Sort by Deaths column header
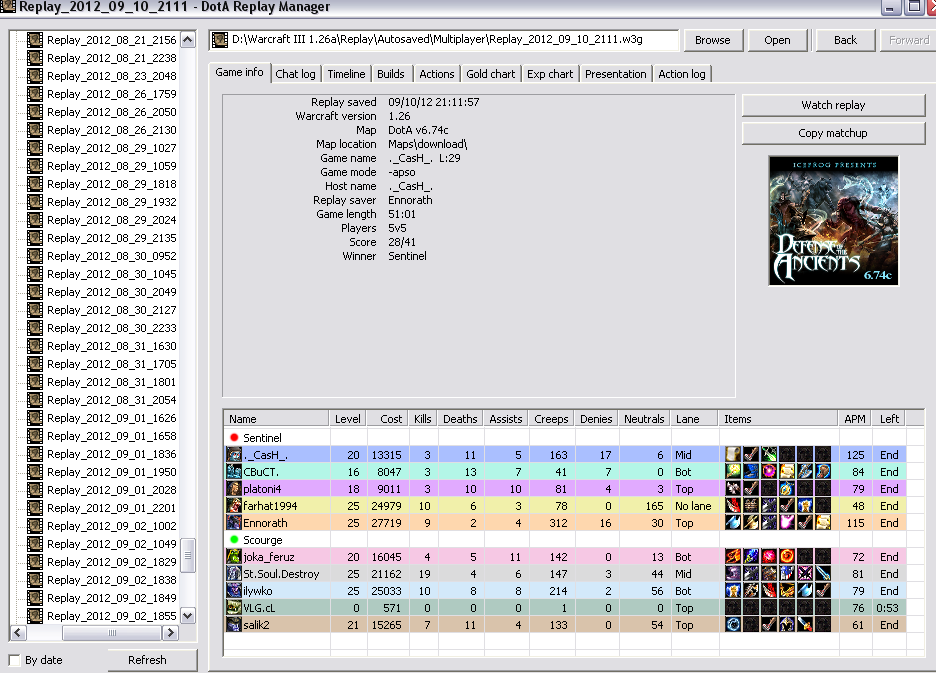The image size is (936, 673). 460,419
